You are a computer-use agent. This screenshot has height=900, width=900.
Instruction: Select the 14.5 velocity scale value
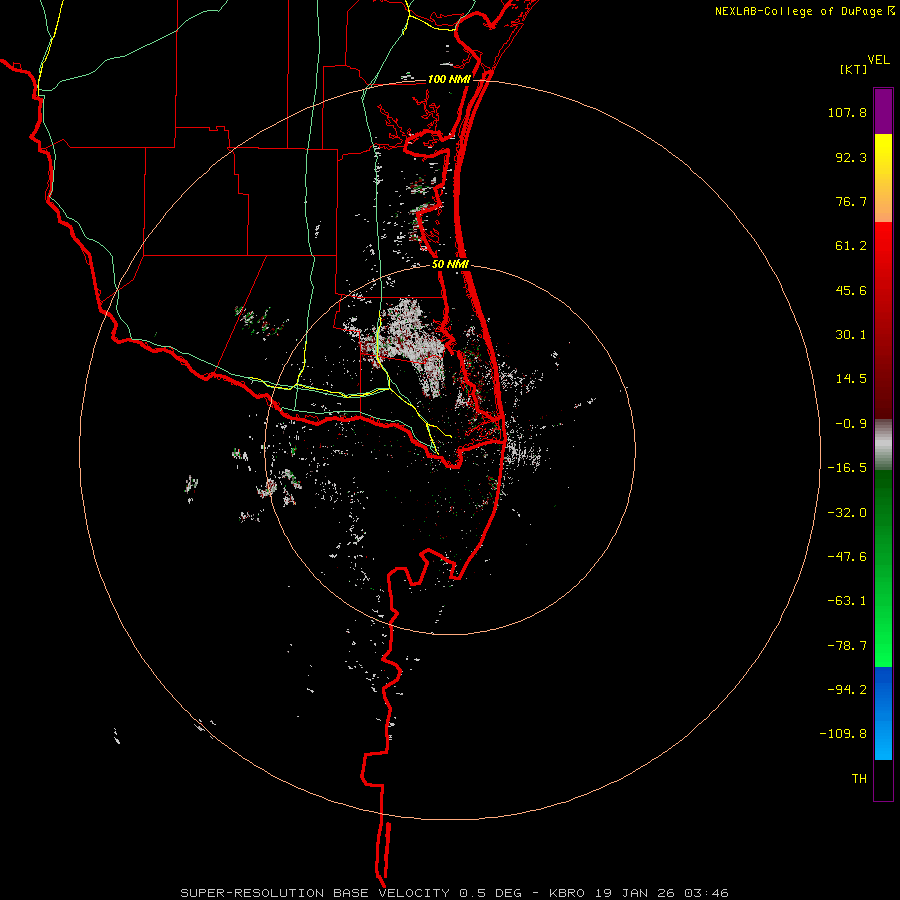[x=851, y=379]
